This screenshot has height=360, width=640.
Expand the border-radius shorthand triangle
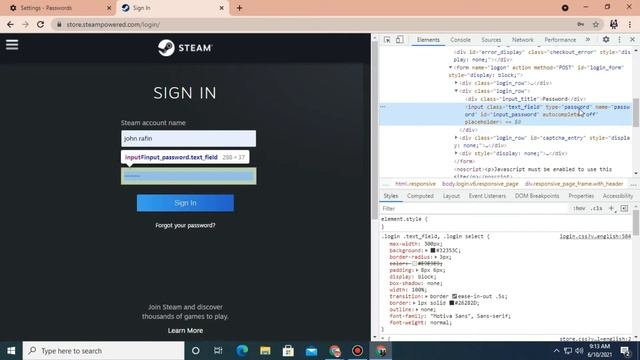tap(436, 257)
